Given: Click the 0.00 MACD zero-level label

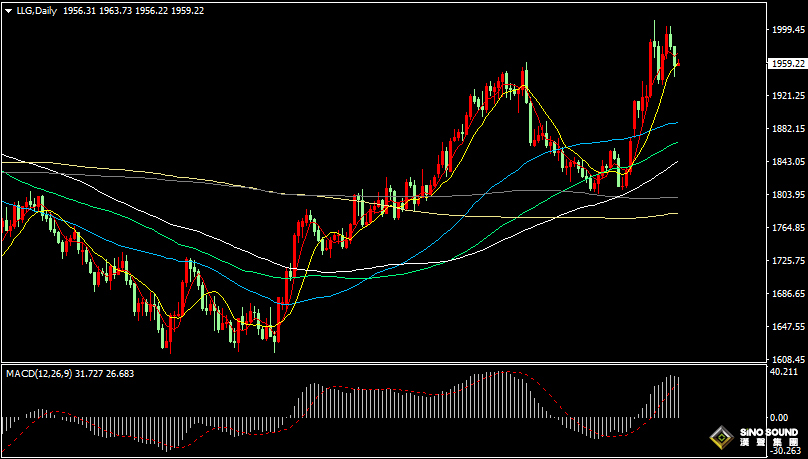Looking at the screenshot, I should [780, 417].
